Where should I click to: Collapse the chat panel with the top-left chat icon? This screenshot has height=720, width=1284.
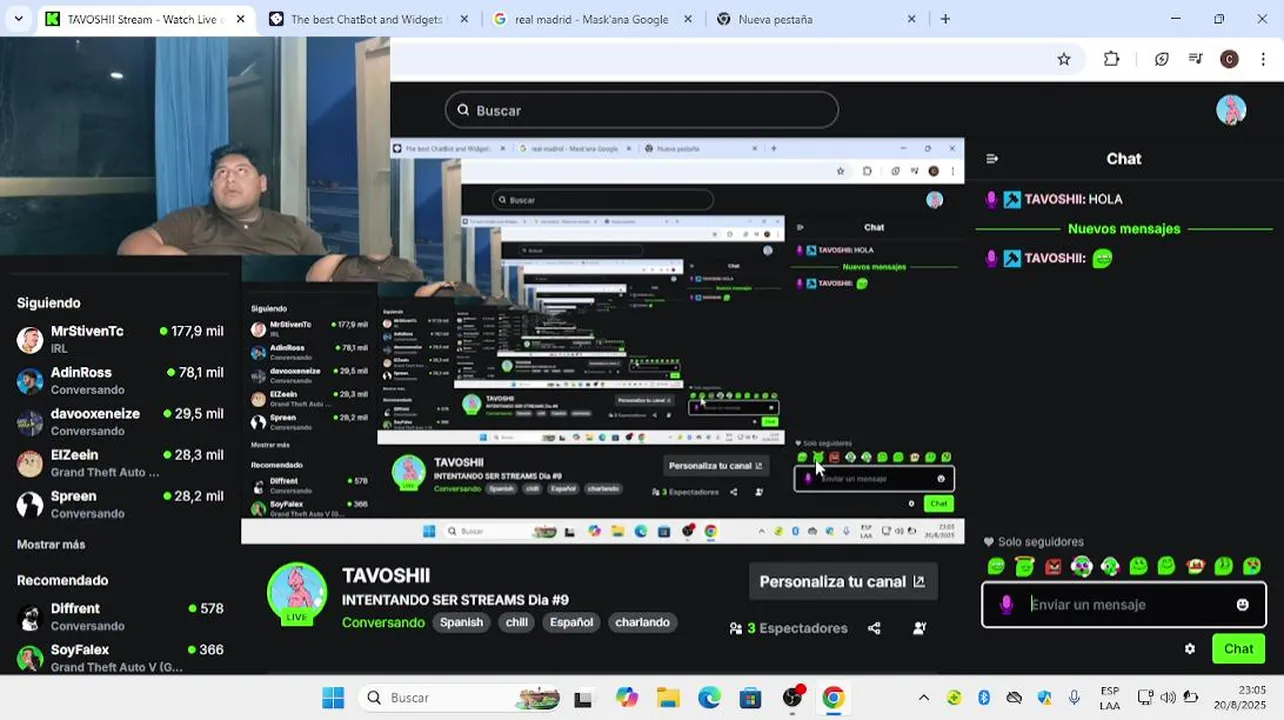(992, 159)
